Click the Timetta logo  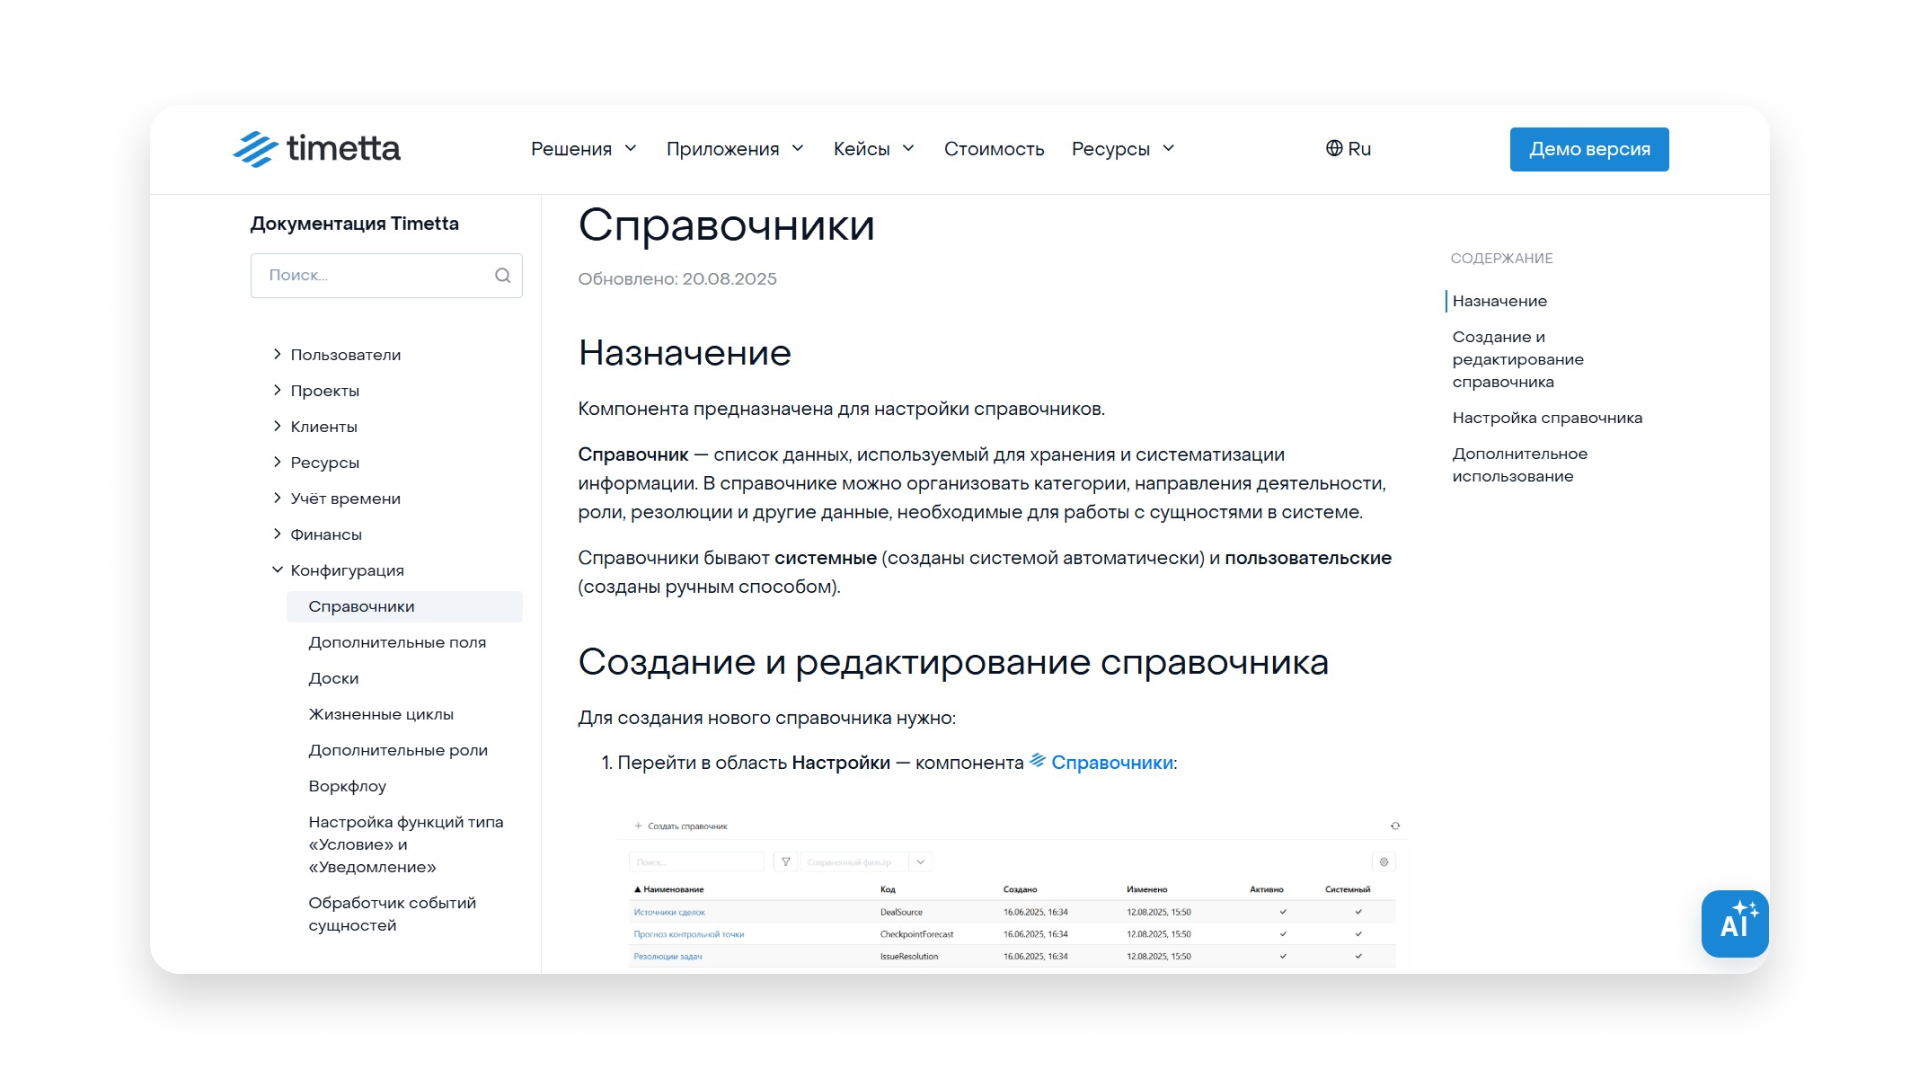[316, 148]
